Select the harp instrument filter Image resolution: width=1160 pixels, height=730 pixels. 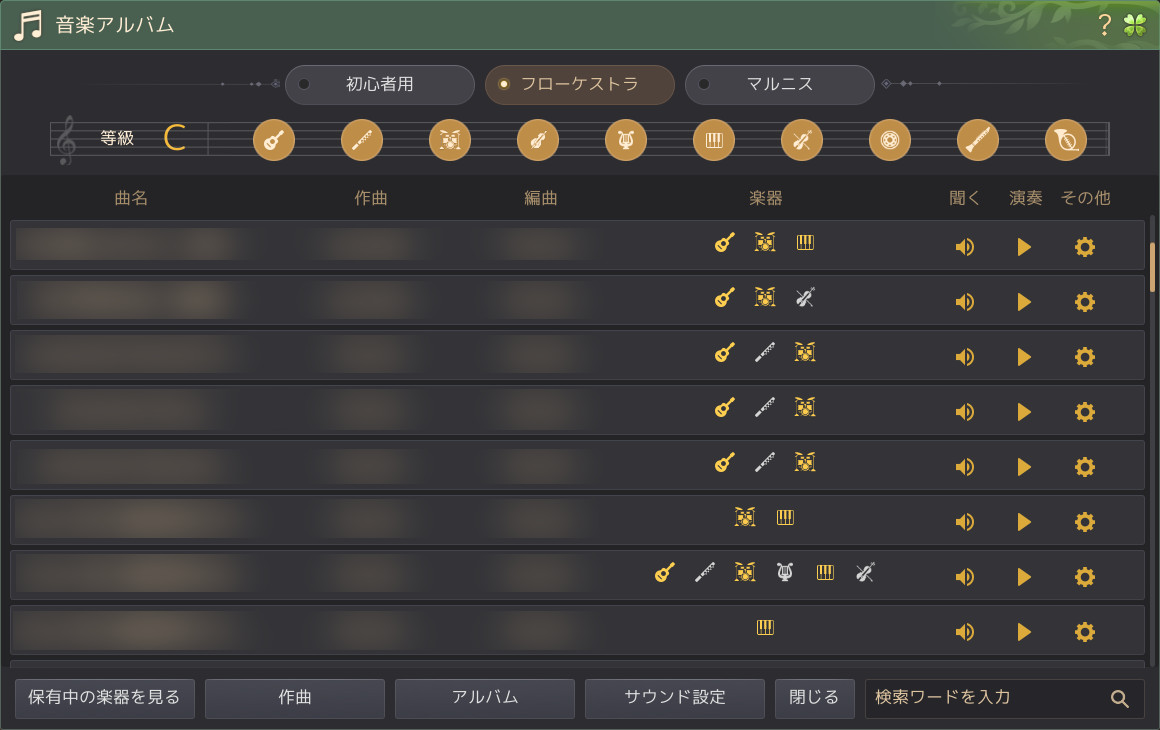point(626,140)
